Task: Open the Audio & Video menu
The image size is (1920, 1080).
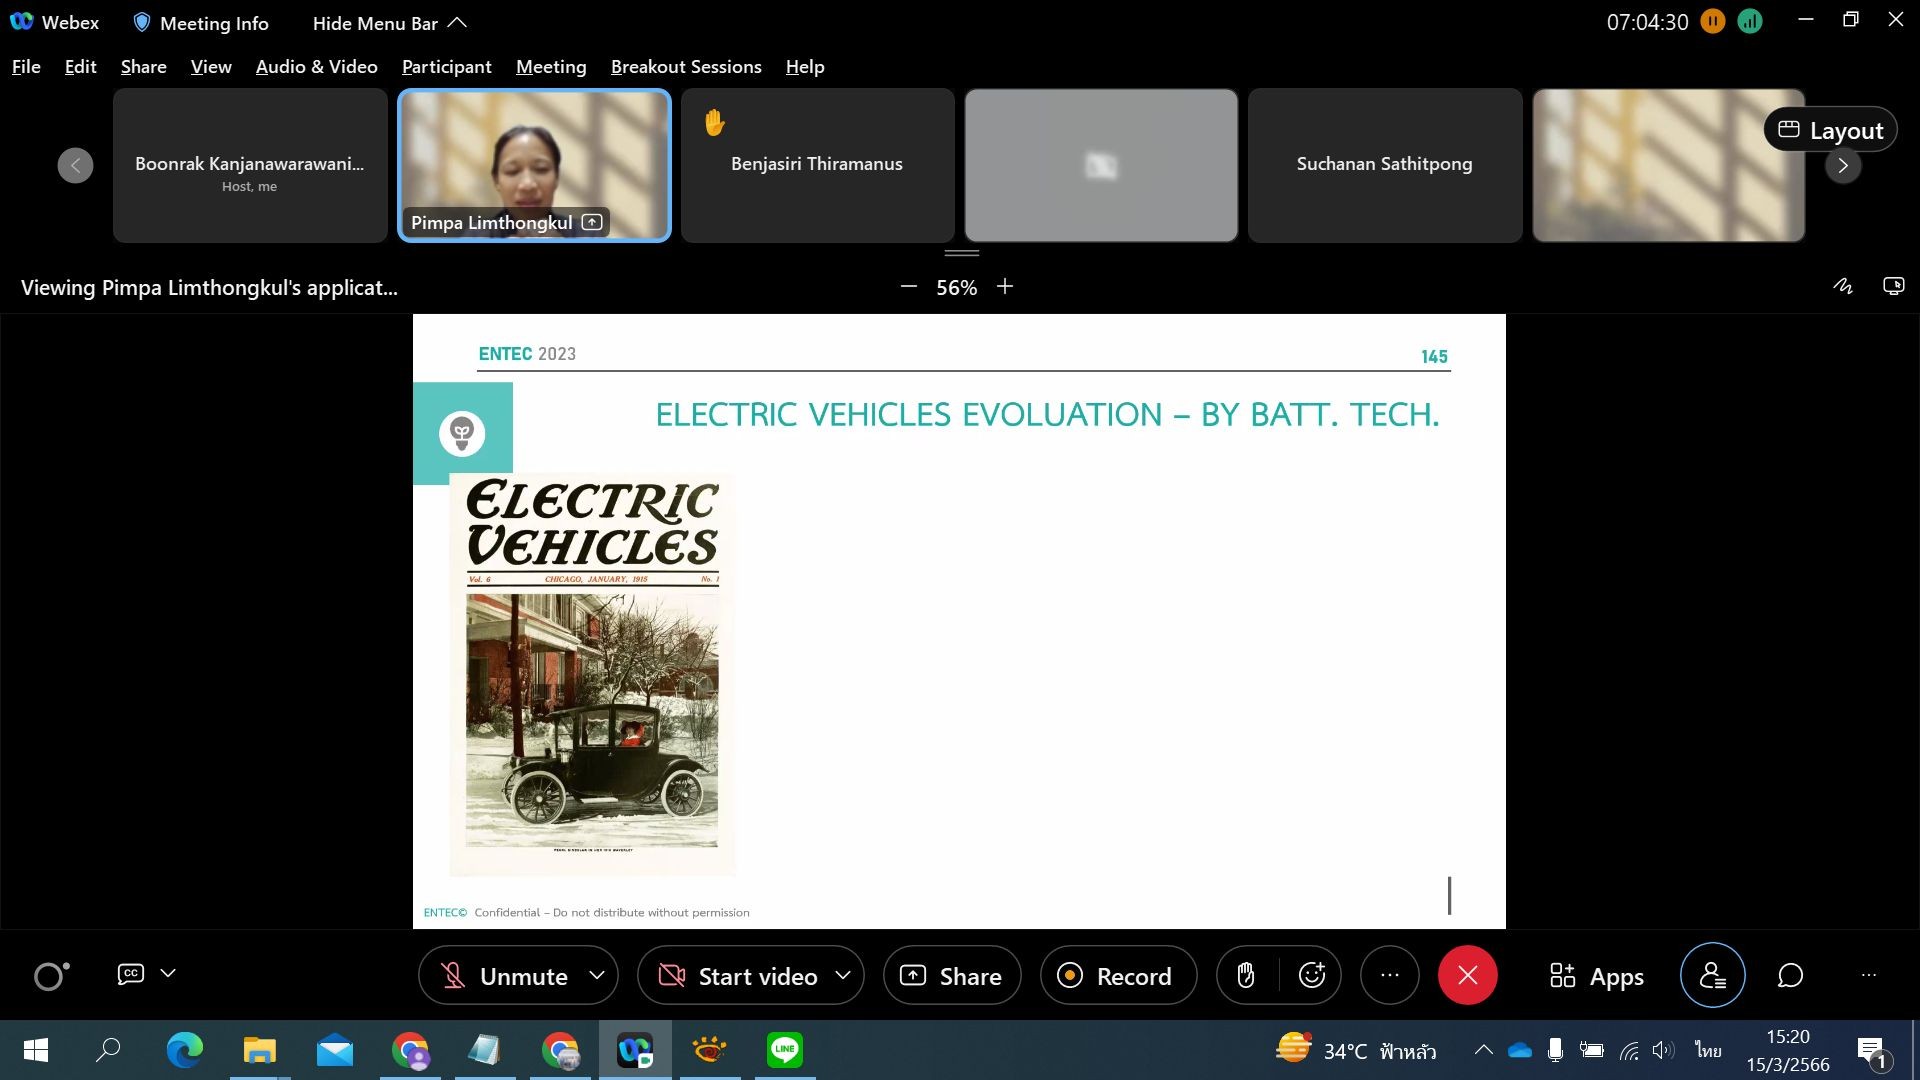Action: tap(316, 67)
